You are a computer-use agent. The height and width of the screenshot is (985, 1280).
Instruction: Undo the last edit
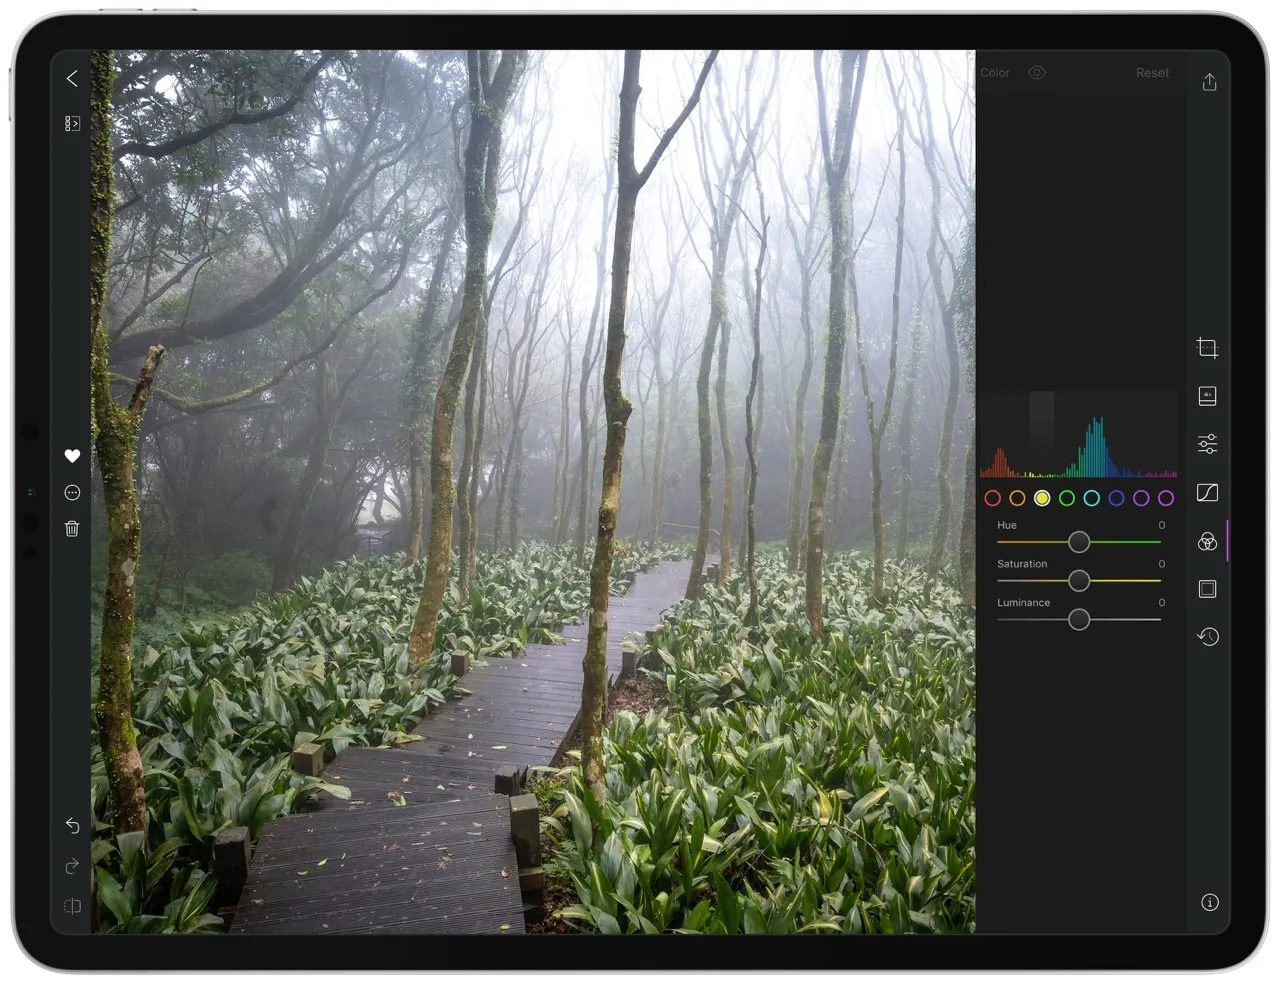(x=72, y=825)
